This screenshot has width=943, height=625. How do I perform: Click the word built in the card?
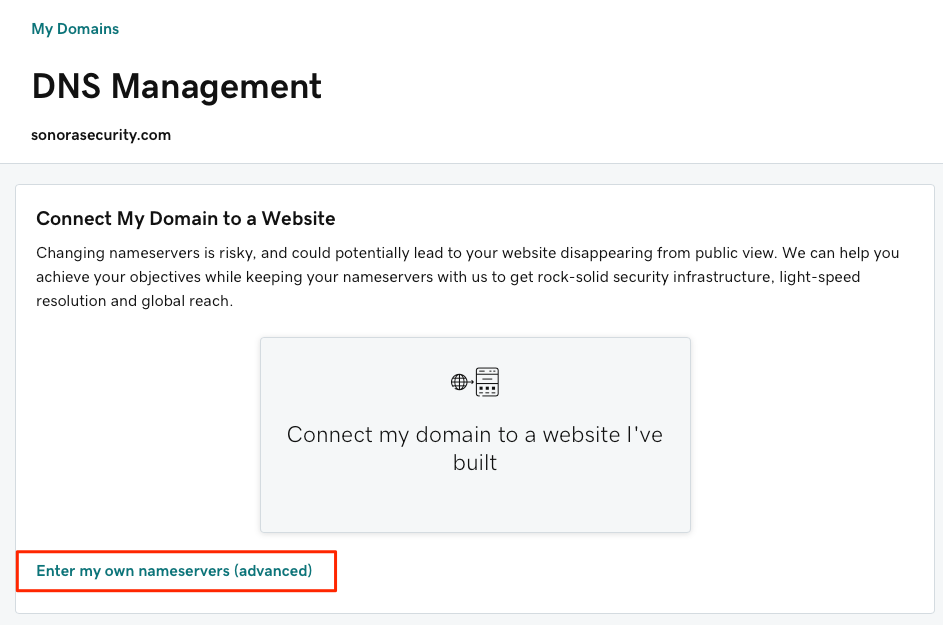pos(475,463)
